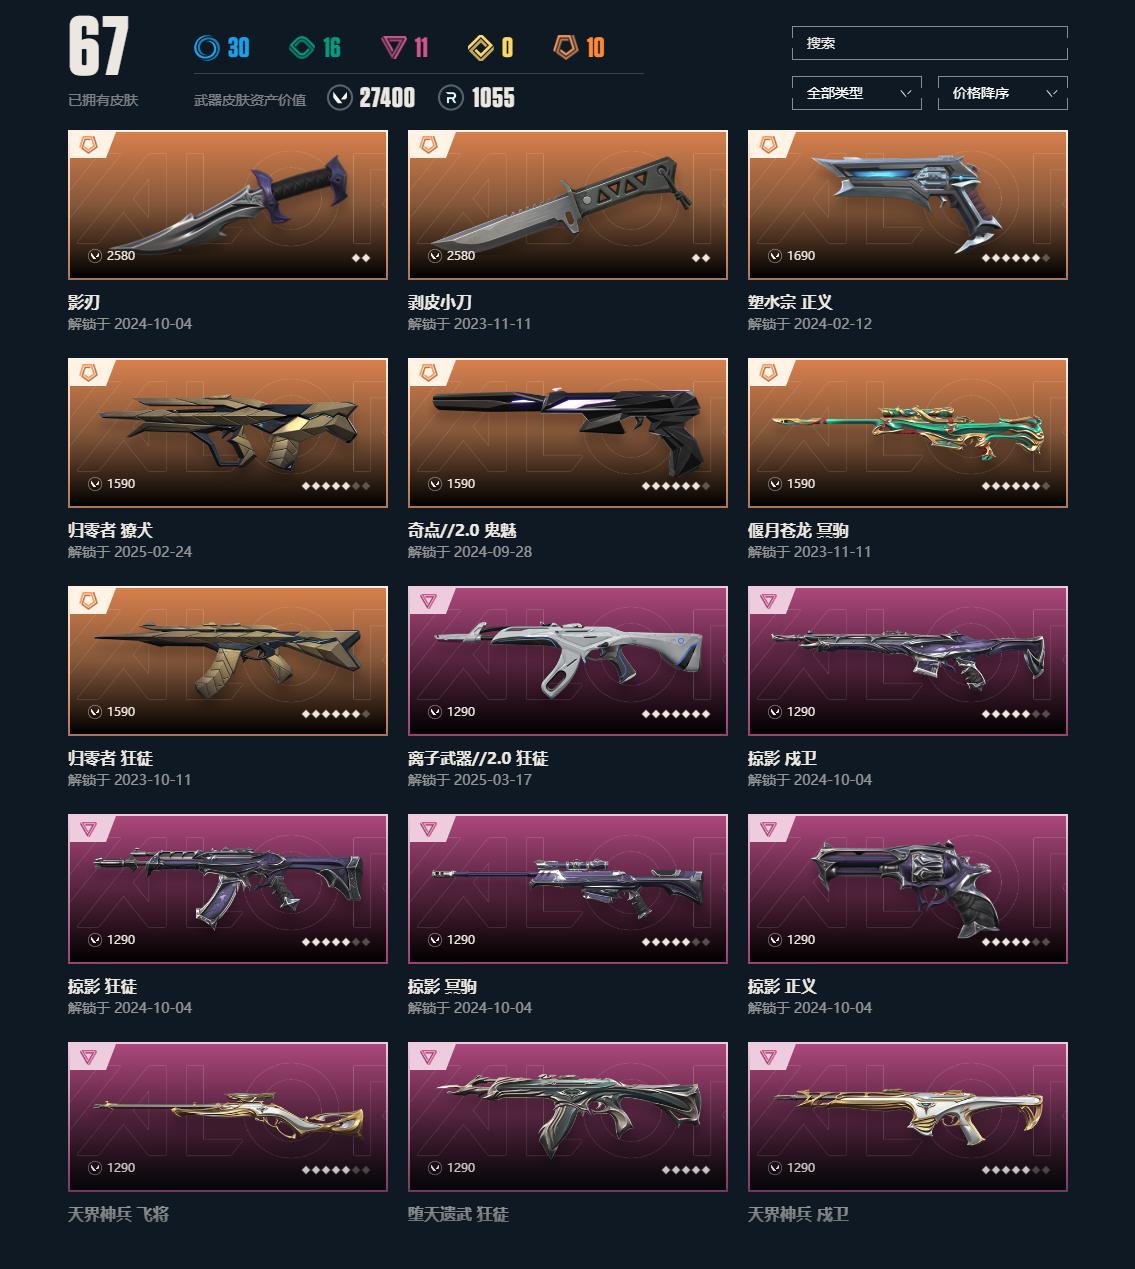Click the orange Exclusive tier icon

click(x=567, y=47)
